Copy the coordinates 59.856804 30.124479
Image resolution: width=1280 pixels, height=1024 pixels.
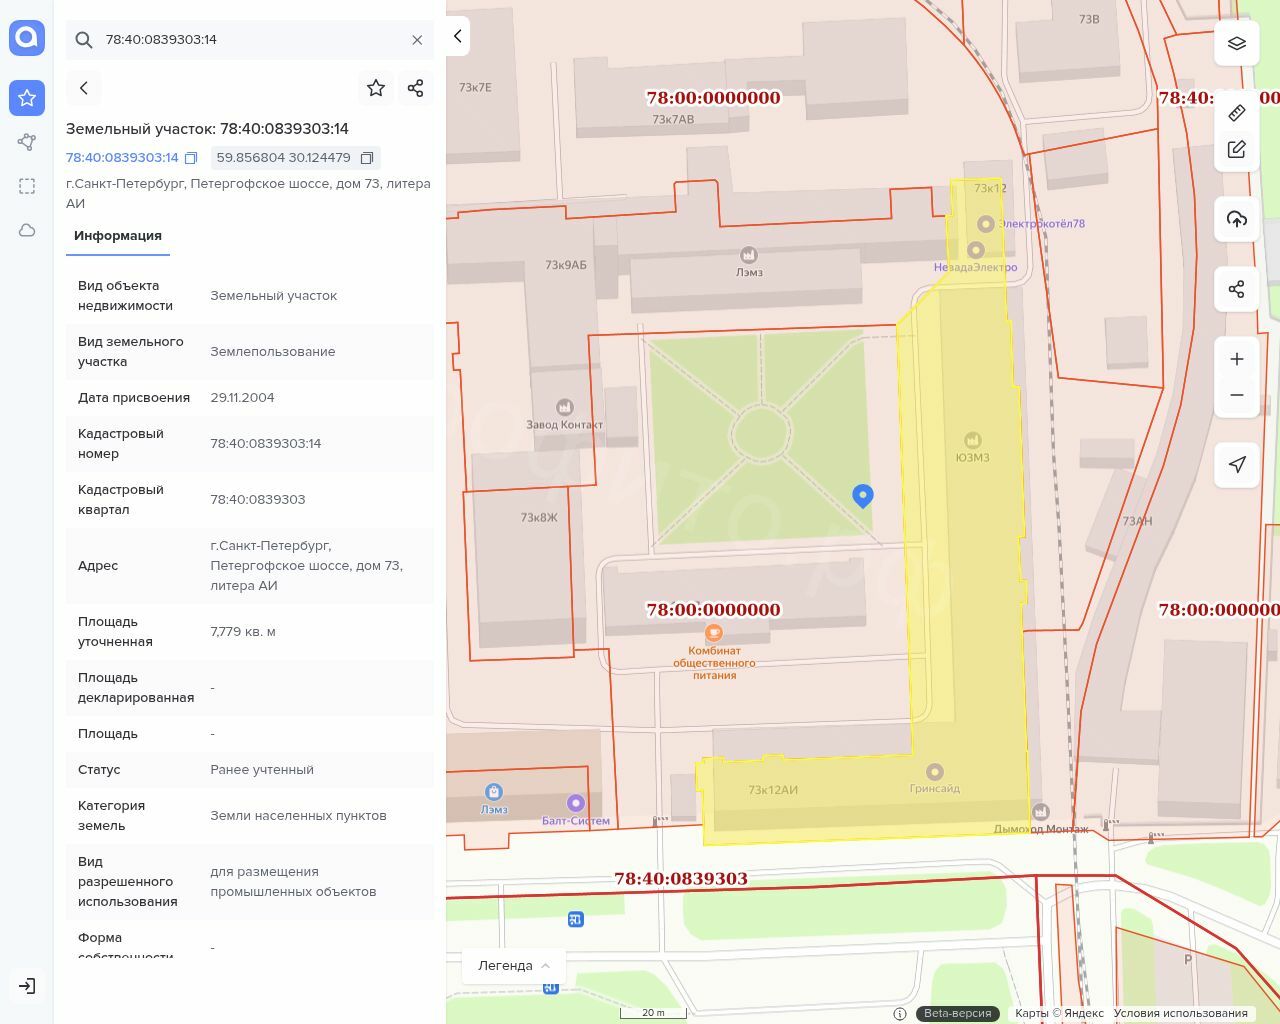coord(367,158)
